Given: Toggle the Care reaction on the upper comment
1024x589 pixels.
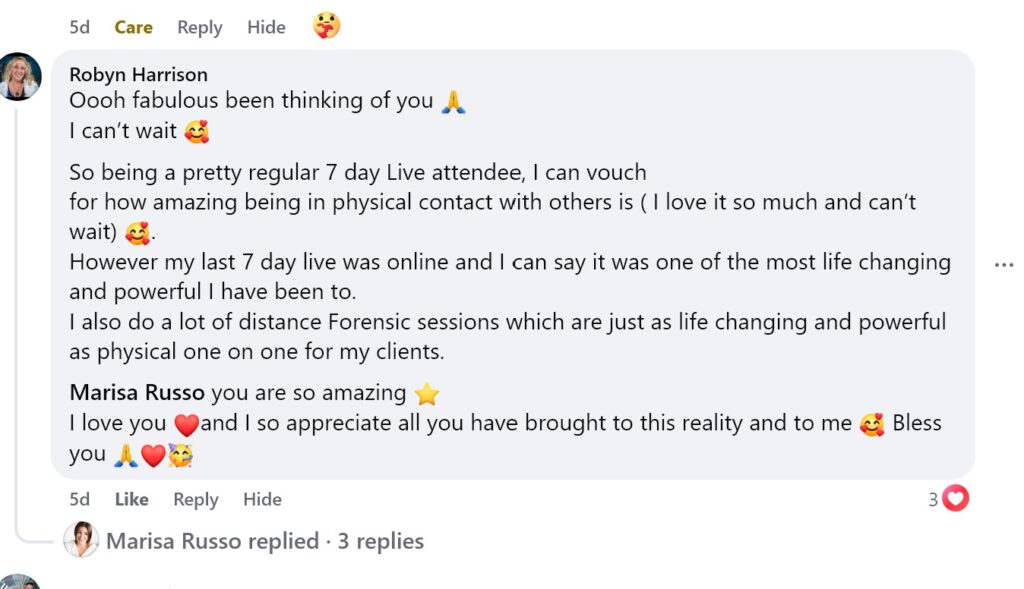Looking at the screenshot, I should (133, 28).
